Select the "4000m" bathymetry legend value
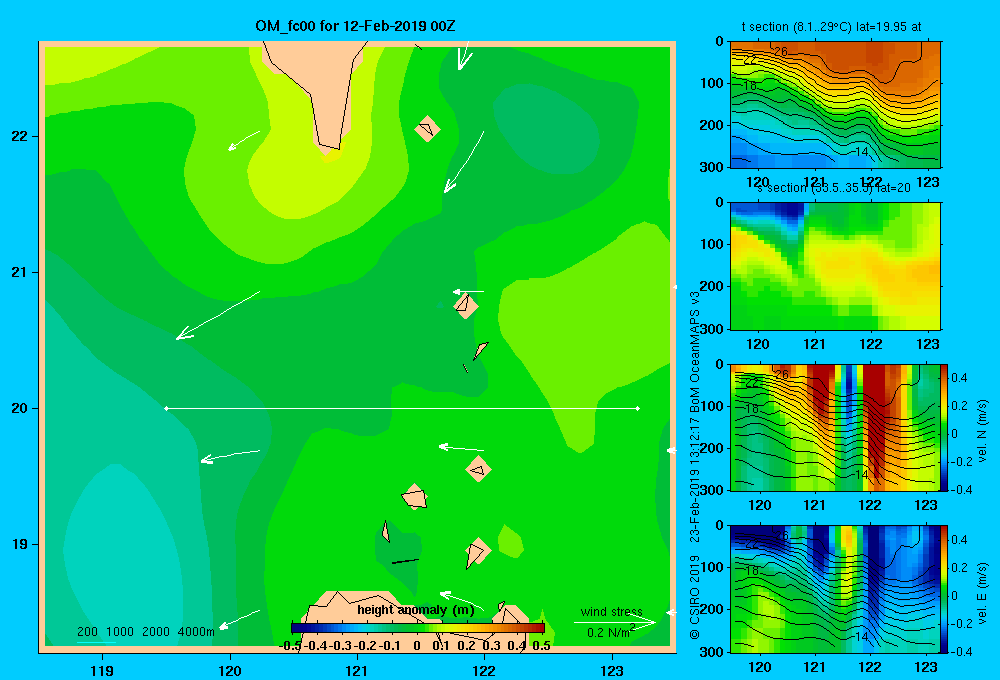The width and height of the screenshot is (1000, 680). click(196, 632)
